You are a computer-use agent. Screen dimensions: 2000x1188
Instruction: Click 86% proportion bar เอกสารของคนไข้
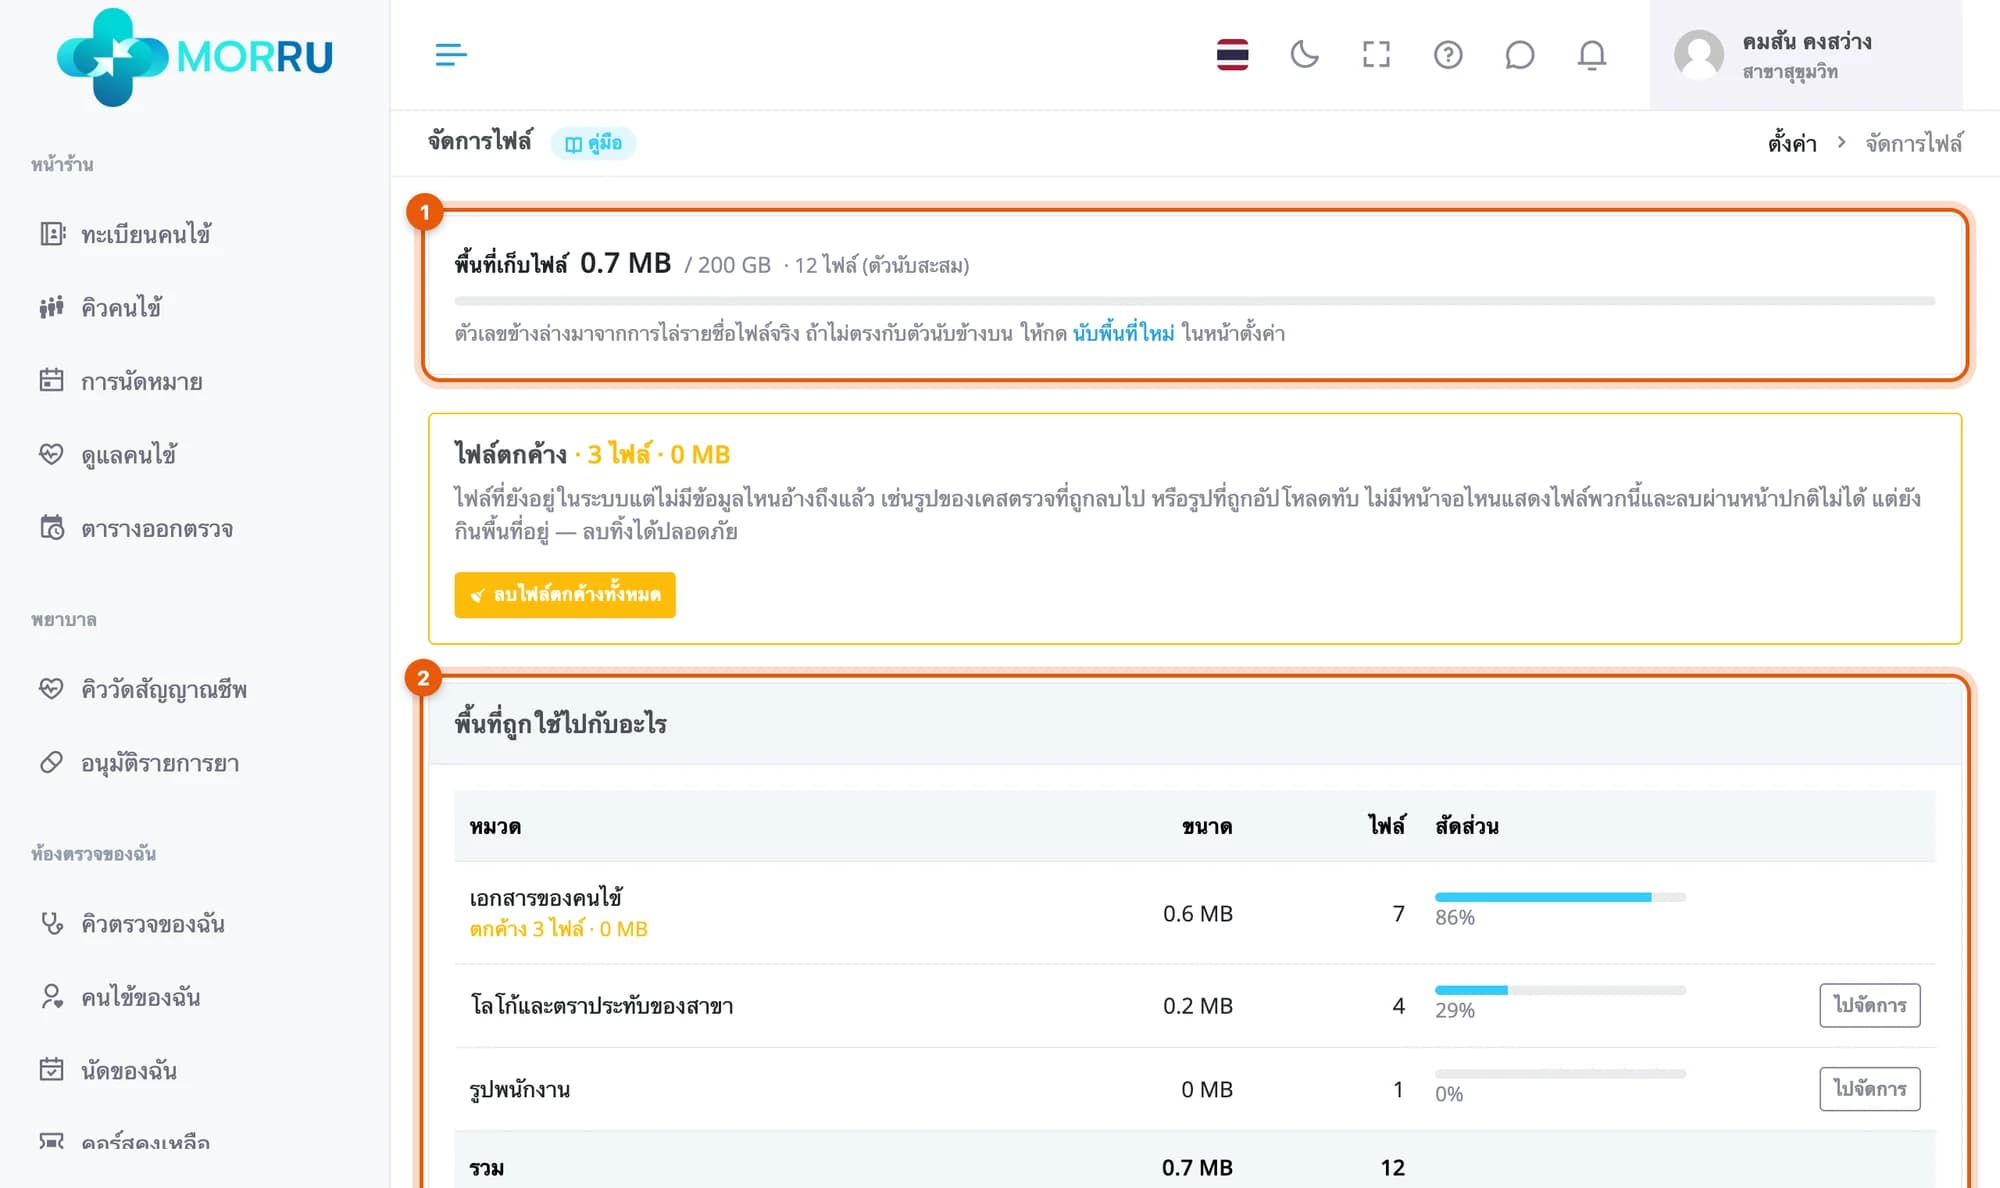pyautogui.click(x=1560, y=897)
